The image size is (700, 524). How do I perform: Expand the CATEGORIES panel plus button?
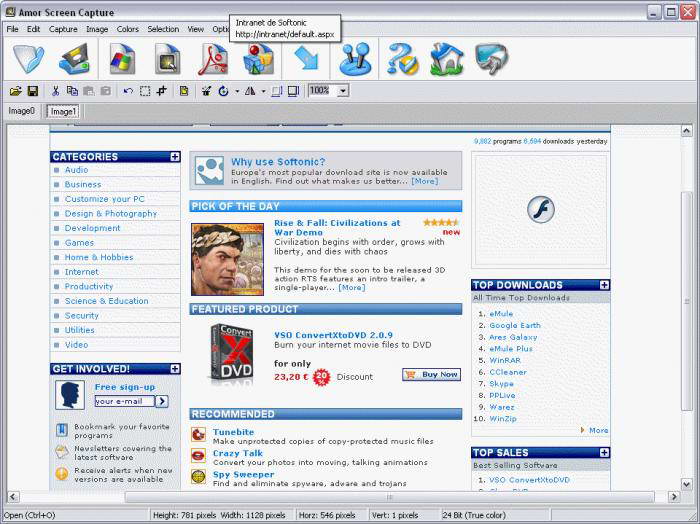pyautogui.click(x=175, y=157)
